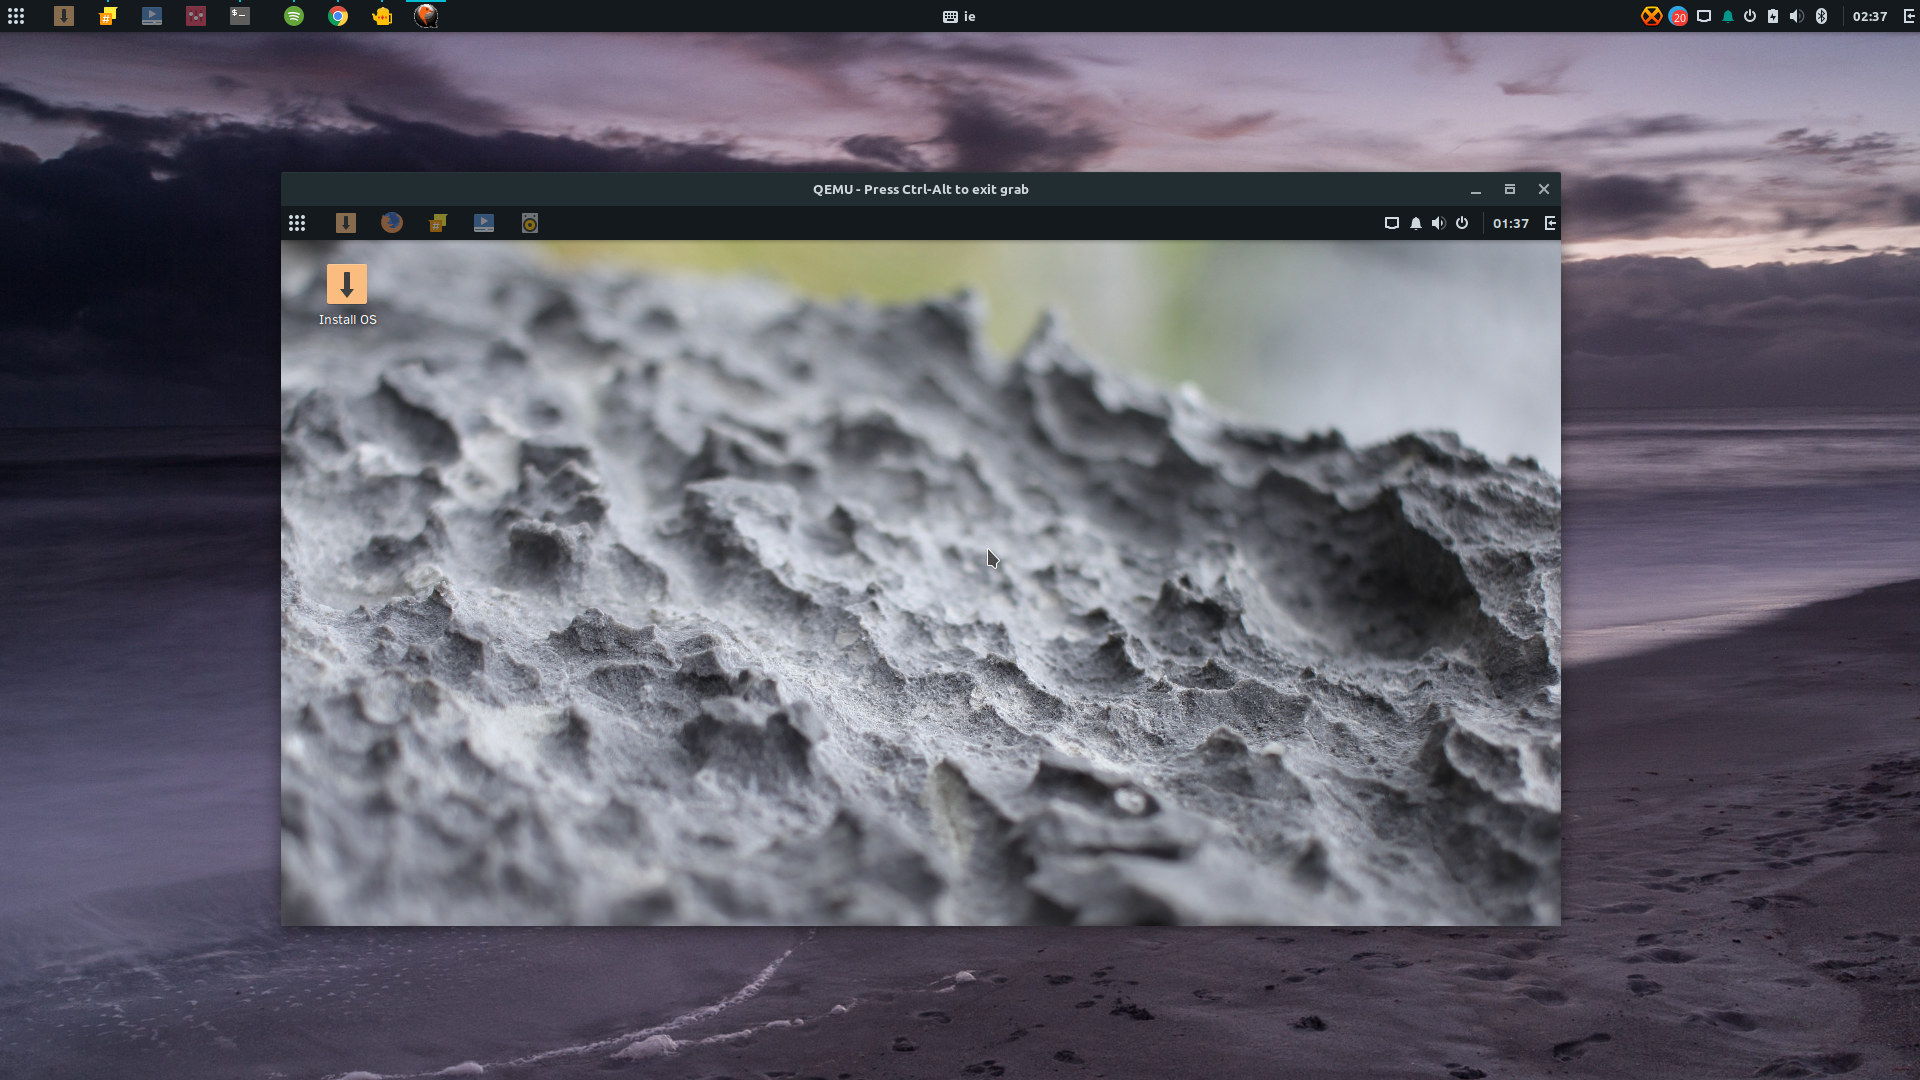Minimize the QEMU window
The height and width of the screenshot is (1080, 1920).
1476,189
